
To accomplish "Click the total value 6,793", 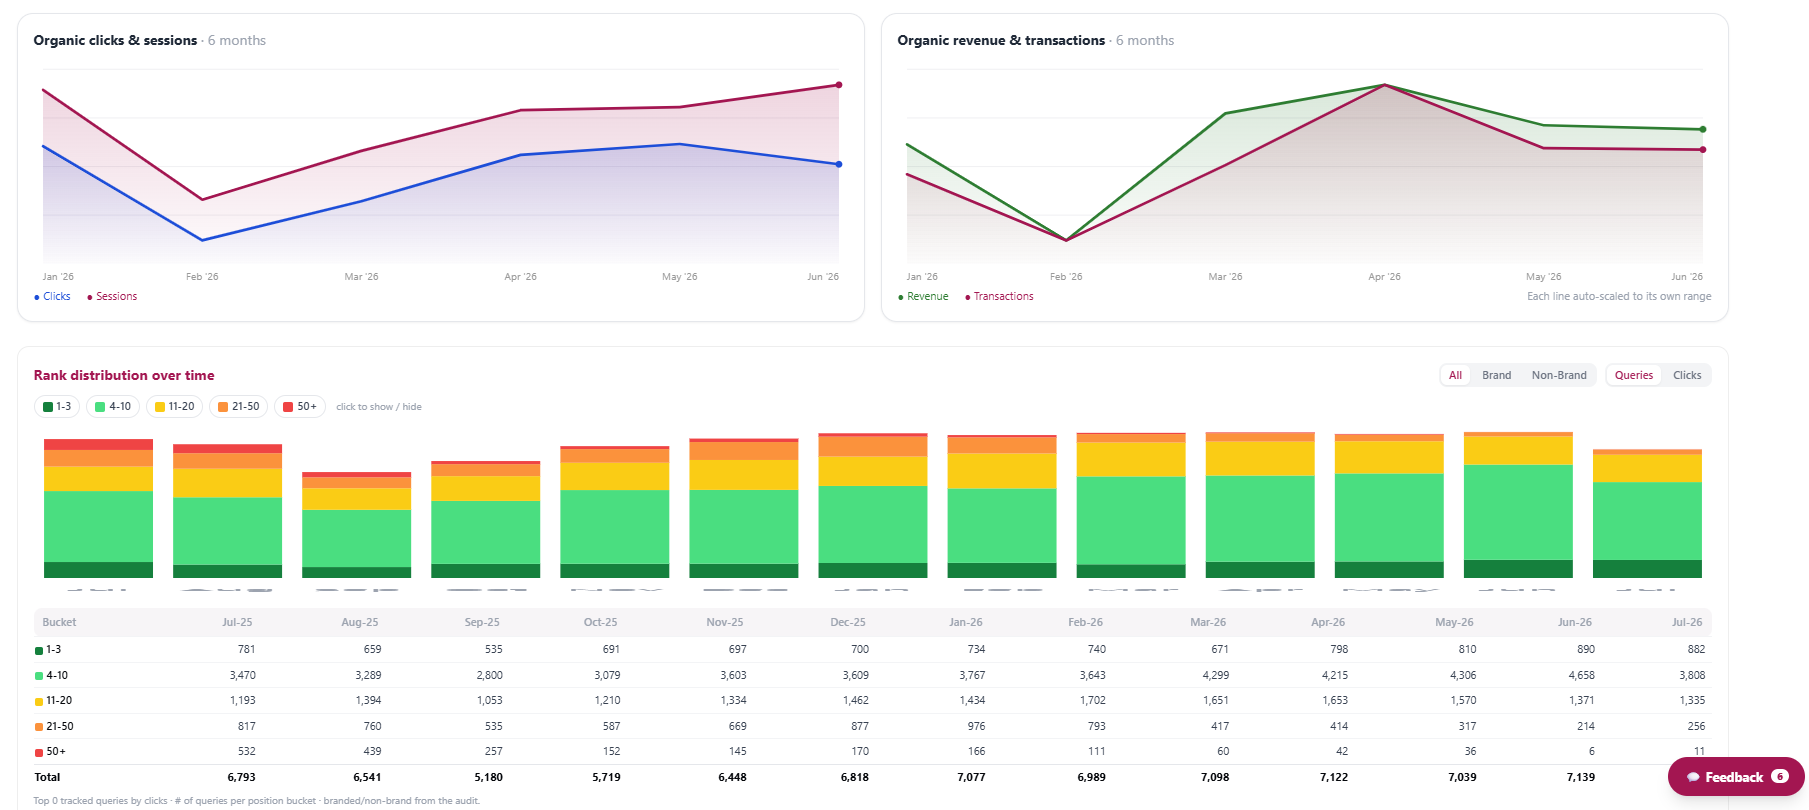I will click(x=241, y=777).
